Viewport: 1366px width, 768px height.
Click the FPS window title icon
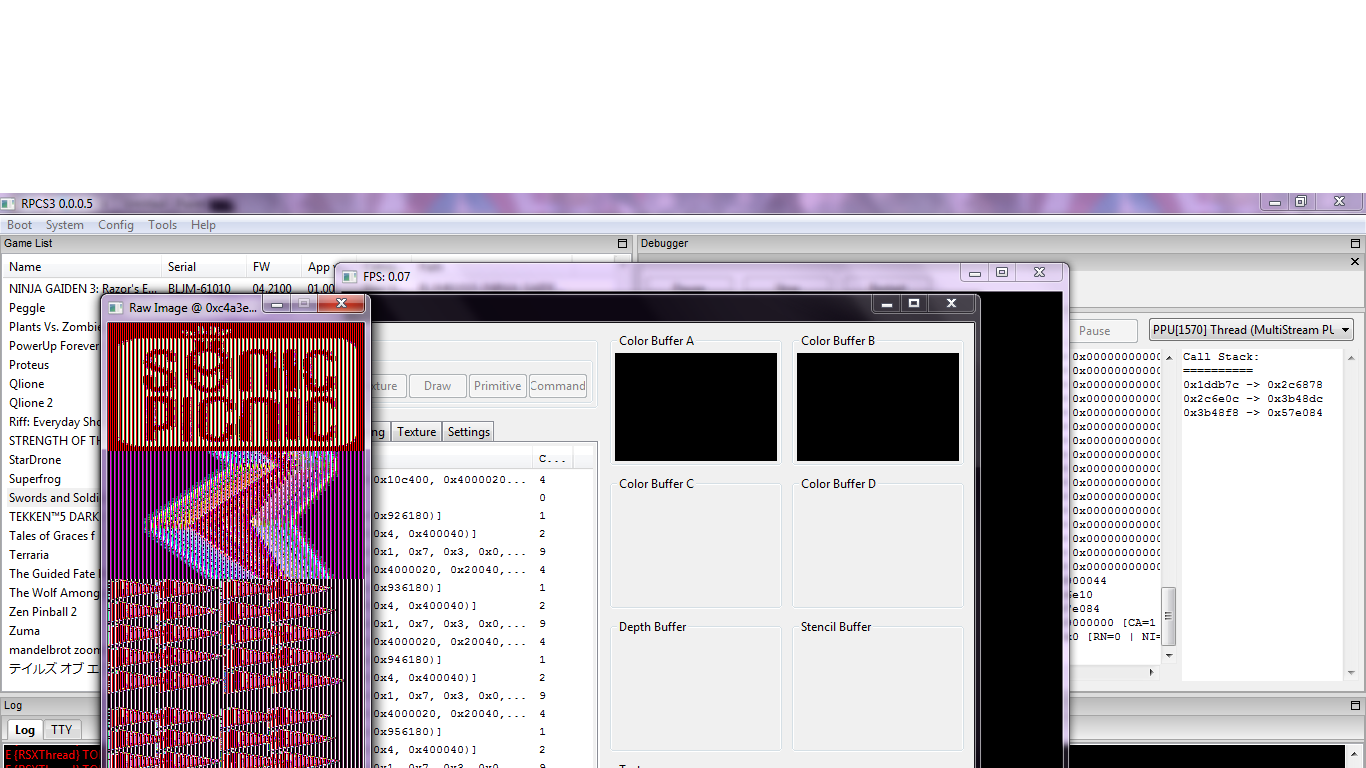click(349, 277)
